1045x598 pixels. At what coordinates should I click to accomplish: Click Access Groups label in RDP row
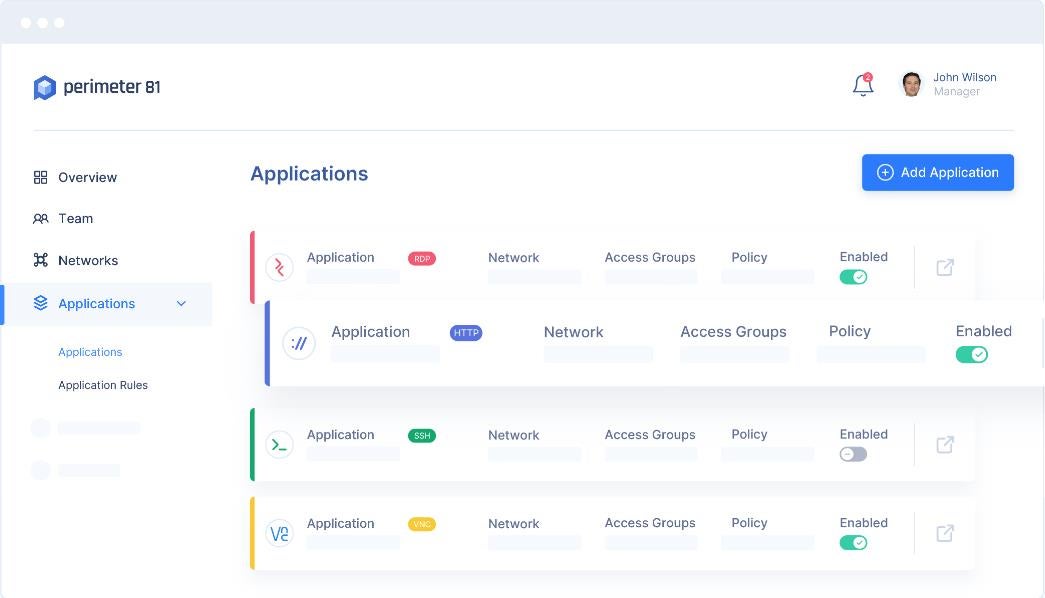click(650, 257)
